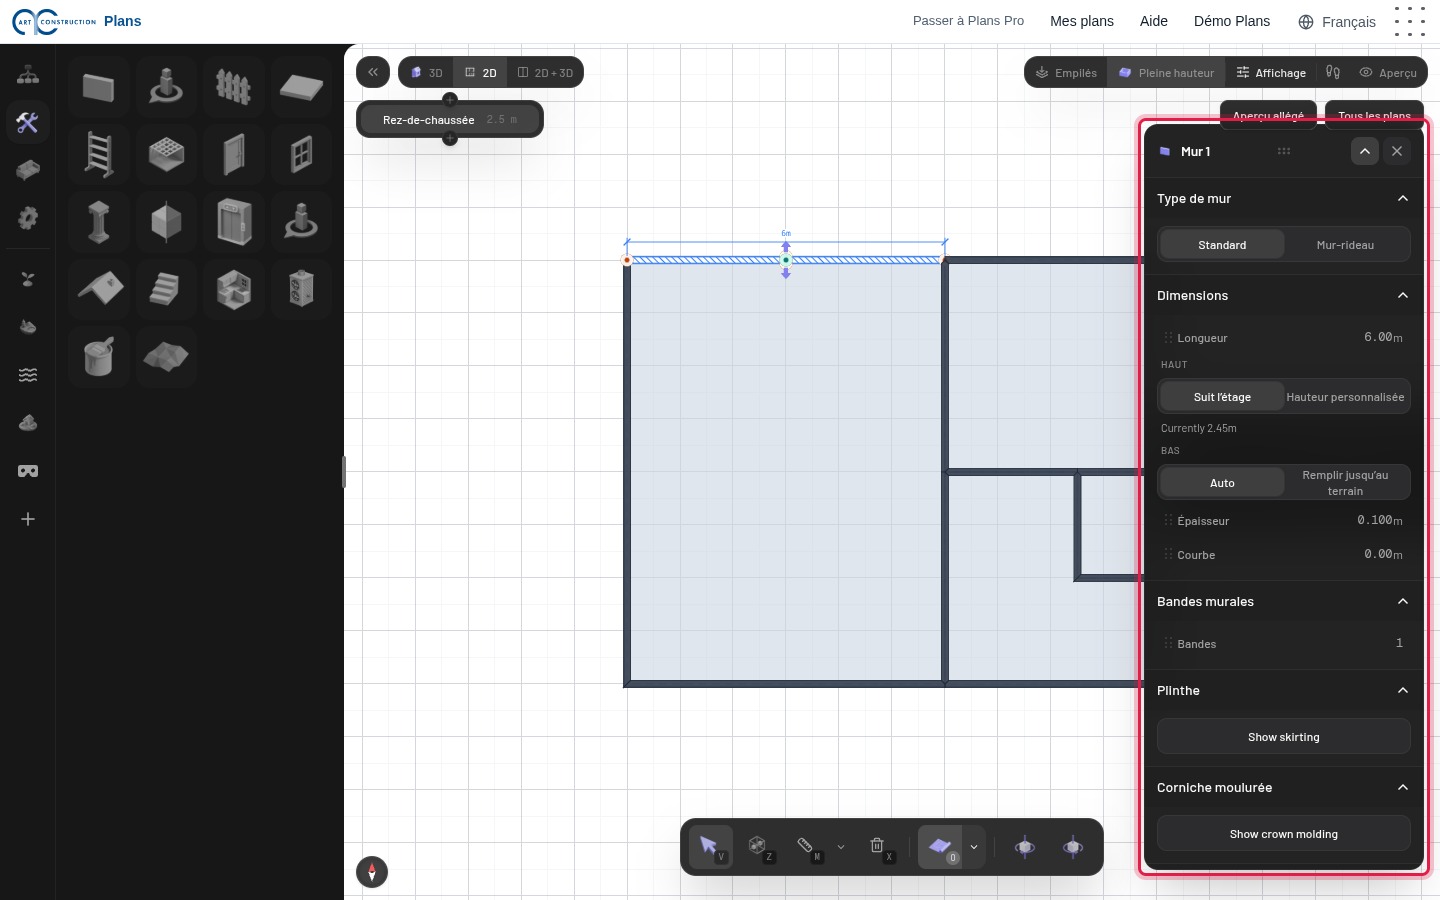Viewport: 1440px width, 900px height.
Task: Open the VR headset sidebar item
Action: (x=28, y=471)
